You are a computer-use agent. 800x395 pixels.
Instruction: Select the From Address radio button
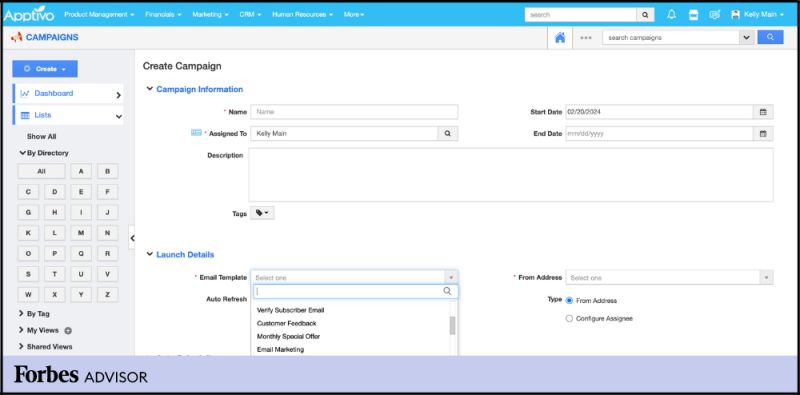coord(569,301)
